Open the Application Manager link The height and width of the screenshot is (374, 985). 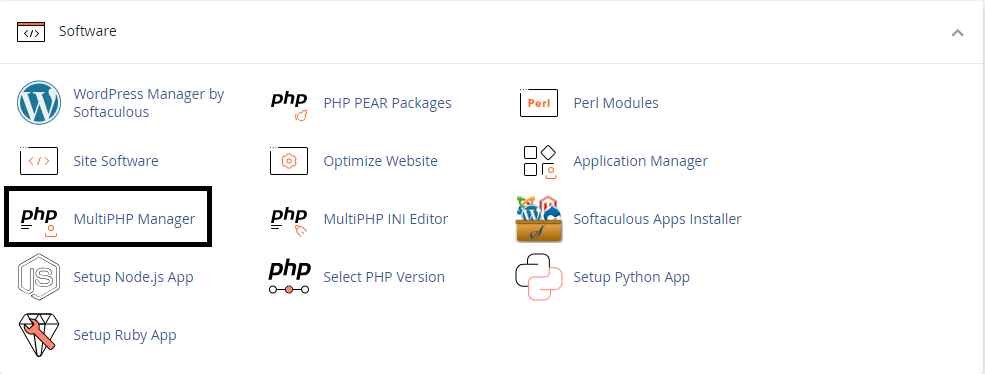coord(640,161)
